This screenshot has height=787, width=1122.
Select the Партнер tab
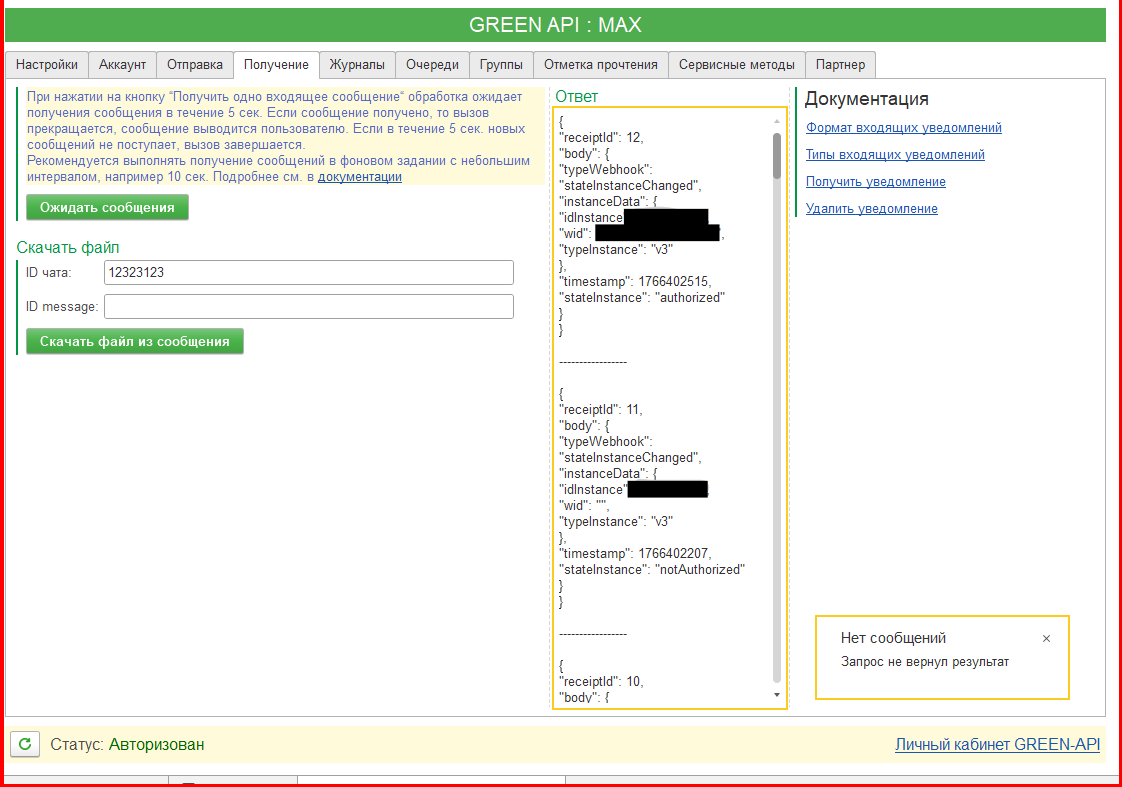(840, 65)
